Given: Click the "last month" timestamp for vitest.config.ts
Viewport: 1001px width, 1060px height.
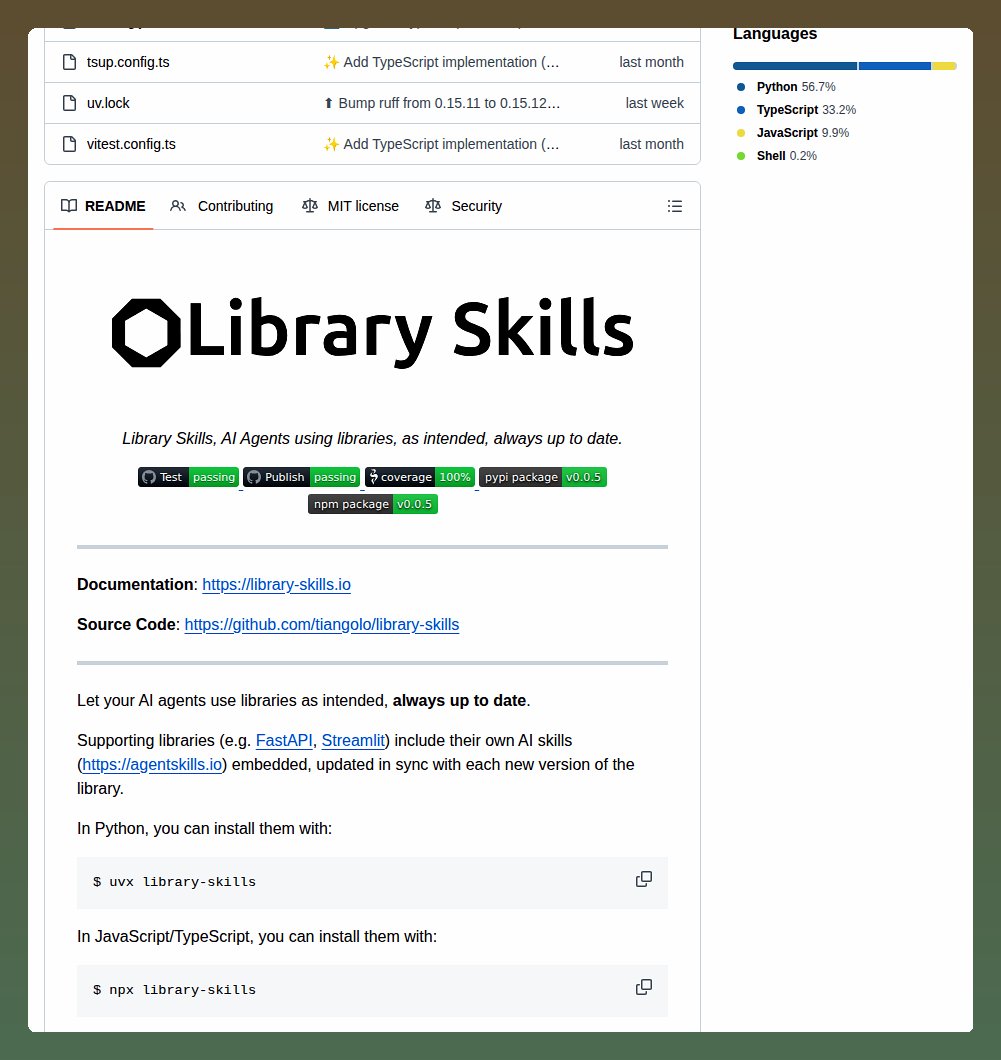Looking at the screenshot, I should pyautogui.click(x=652, y=144).
